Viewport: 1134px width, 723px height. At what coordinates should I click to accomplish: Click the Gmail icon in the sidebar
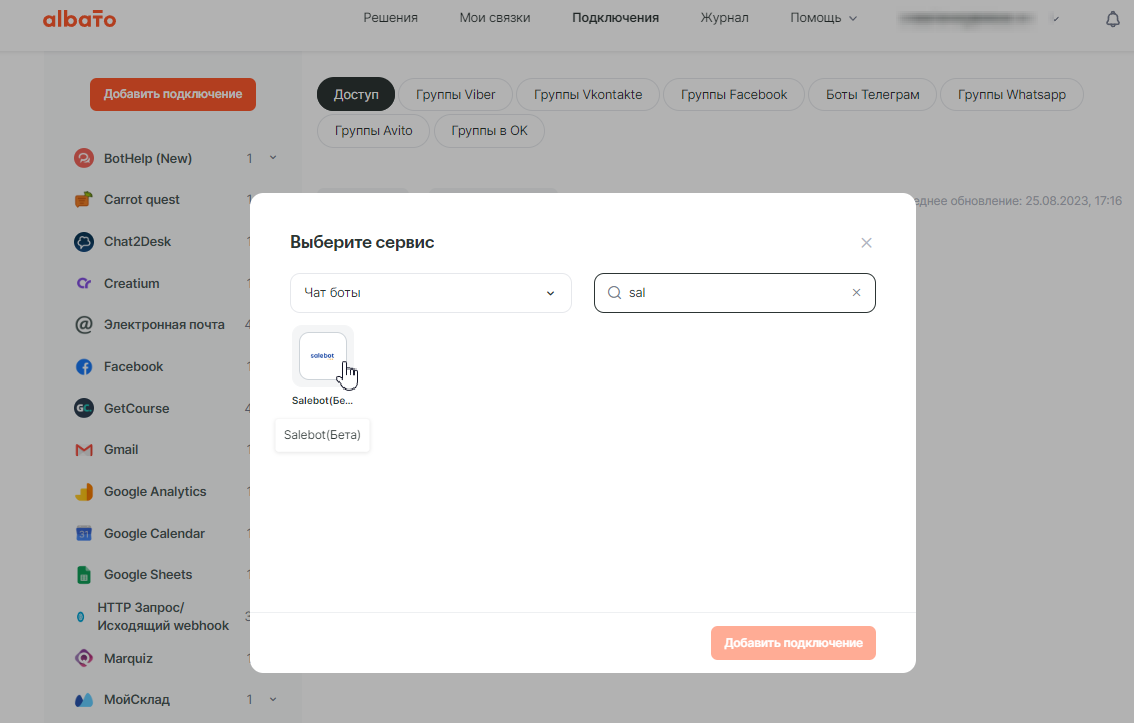click(x=84, y=450)
